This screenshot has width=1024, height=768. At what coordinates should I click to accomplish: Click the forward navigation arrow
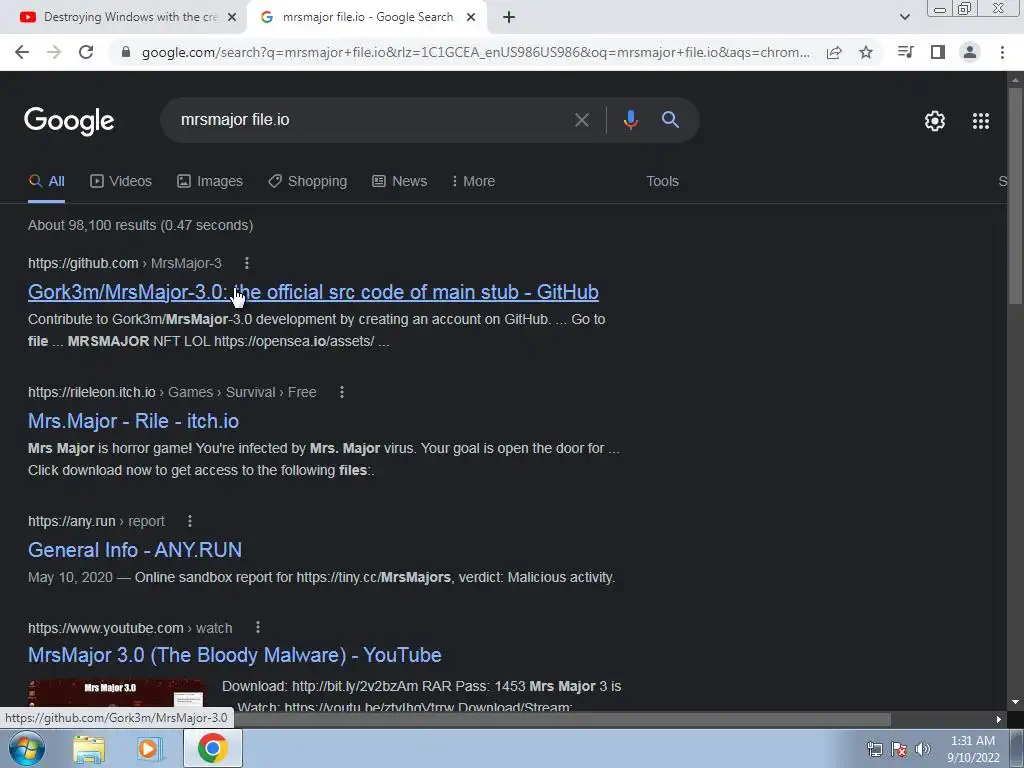click(x=54, y=52)
